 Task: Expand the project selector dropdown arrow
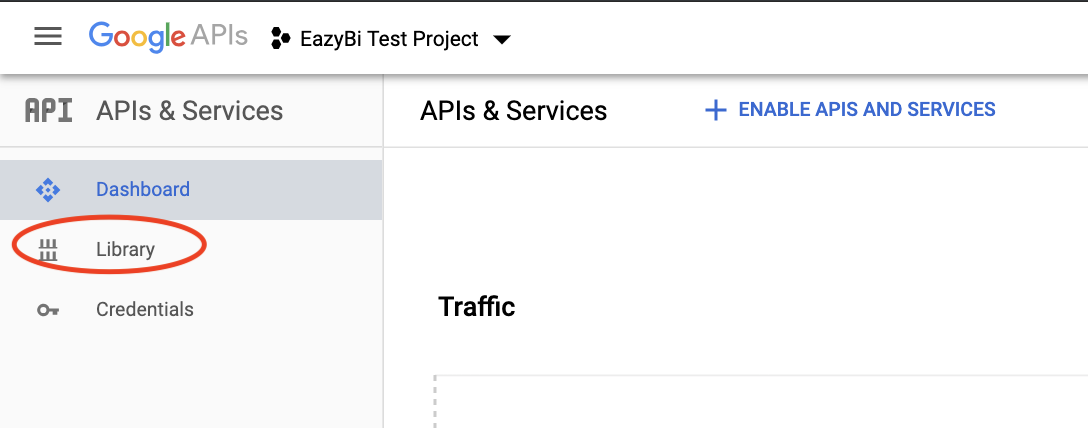[502, 40]
